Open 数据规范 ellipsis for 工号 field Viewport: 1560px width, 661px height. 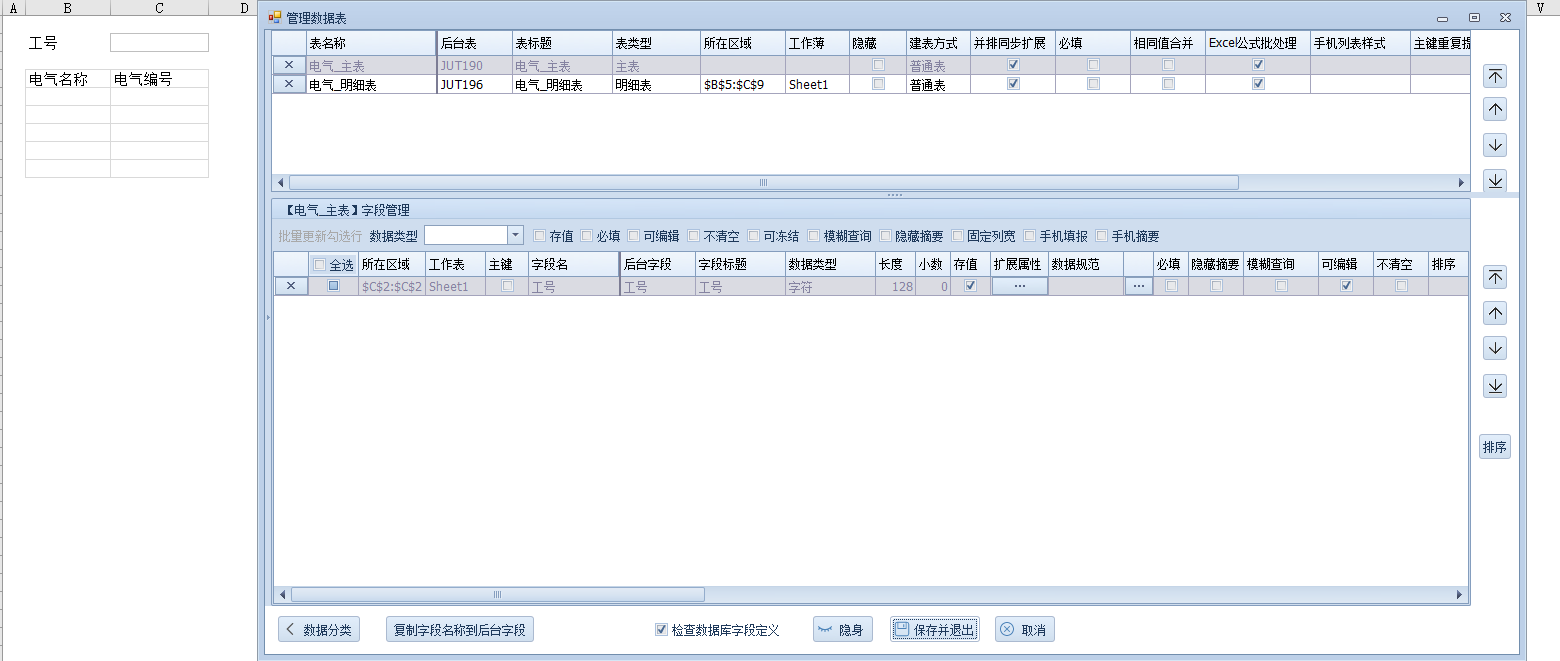pos(1138,286)
